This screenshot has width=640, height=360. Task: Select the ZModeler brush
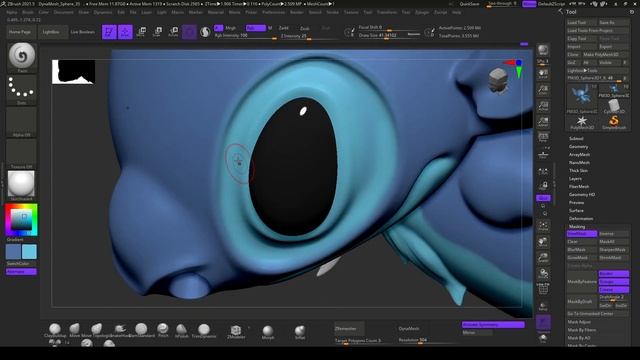click(236, 331)
